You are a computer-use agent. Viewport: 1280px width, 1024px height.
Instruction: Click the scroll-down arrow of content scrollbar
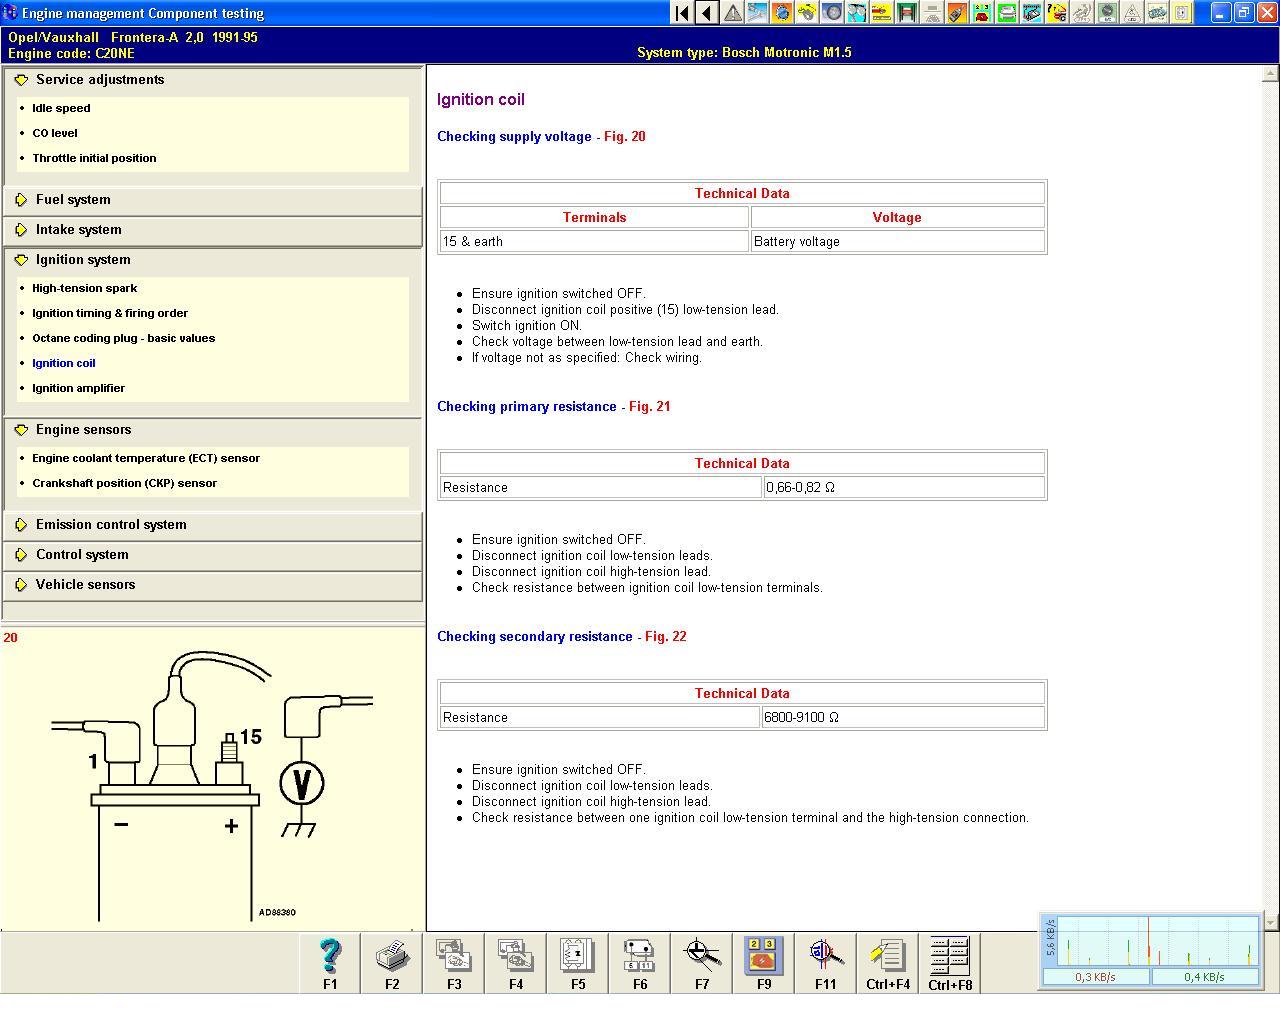pyautogui.click(x=1270, y=922)
